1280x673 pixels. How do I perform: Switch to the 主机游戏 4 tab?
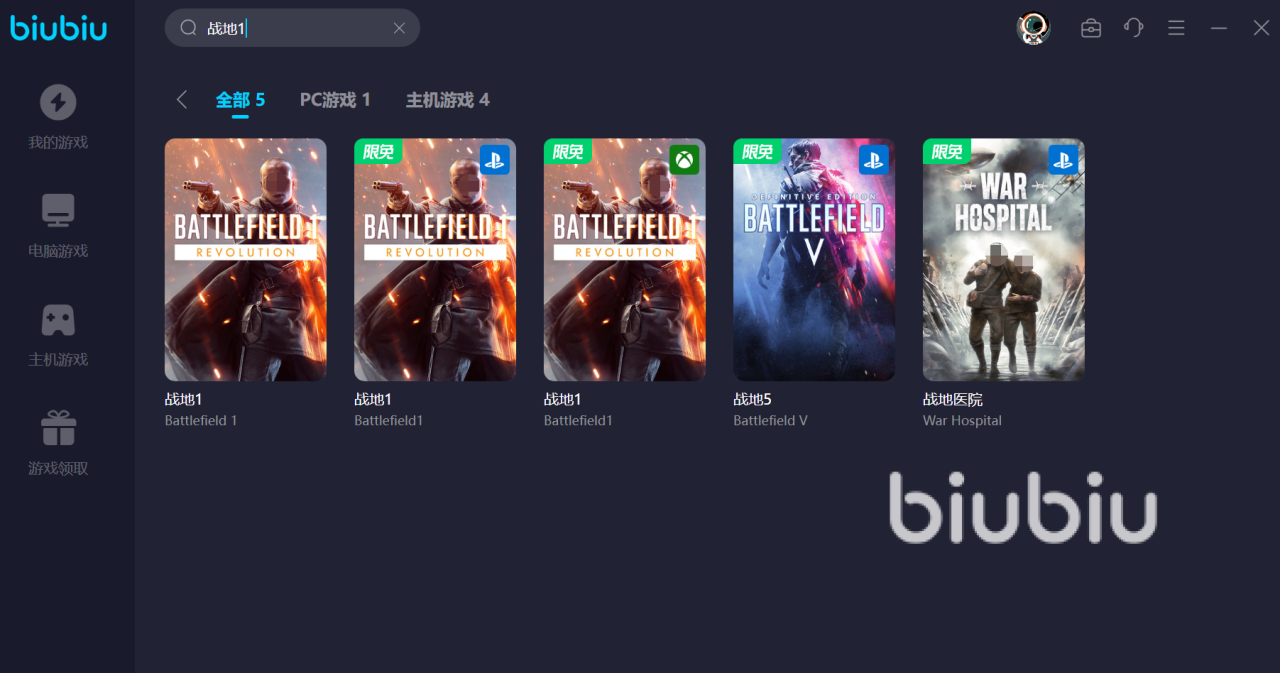(447, 100)
